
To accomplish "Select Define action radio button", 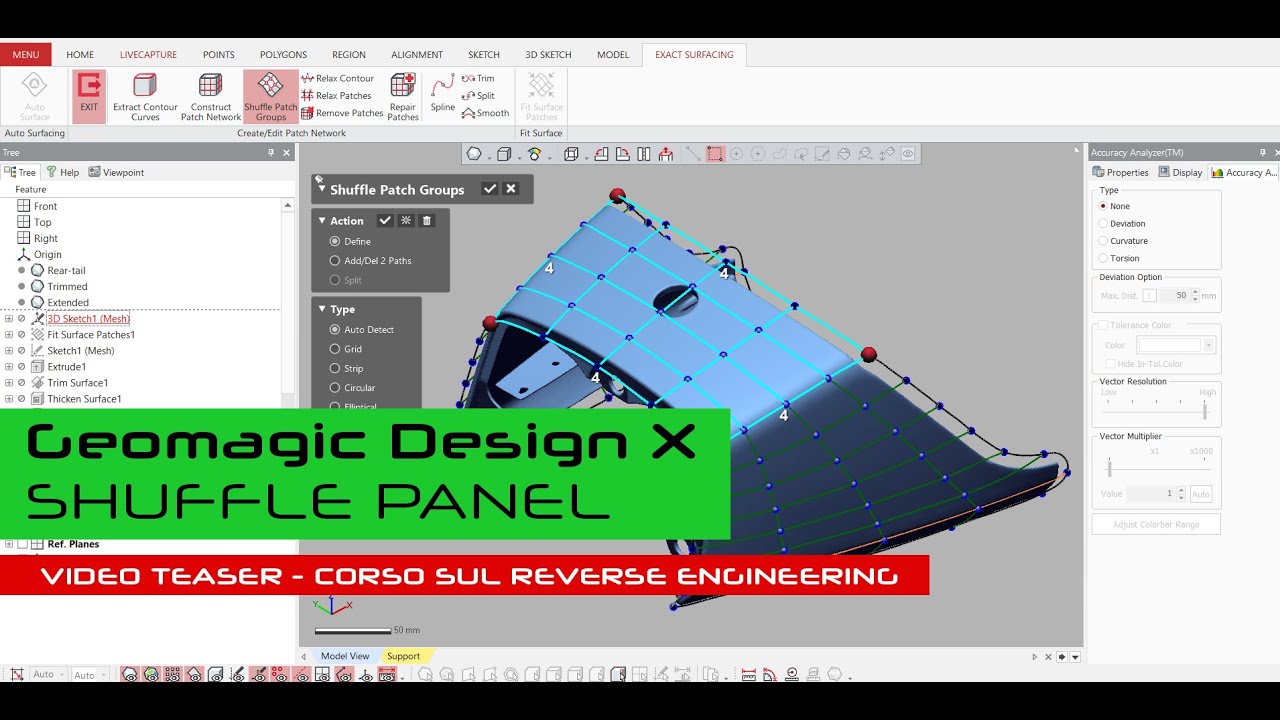I will click(335, 241).
